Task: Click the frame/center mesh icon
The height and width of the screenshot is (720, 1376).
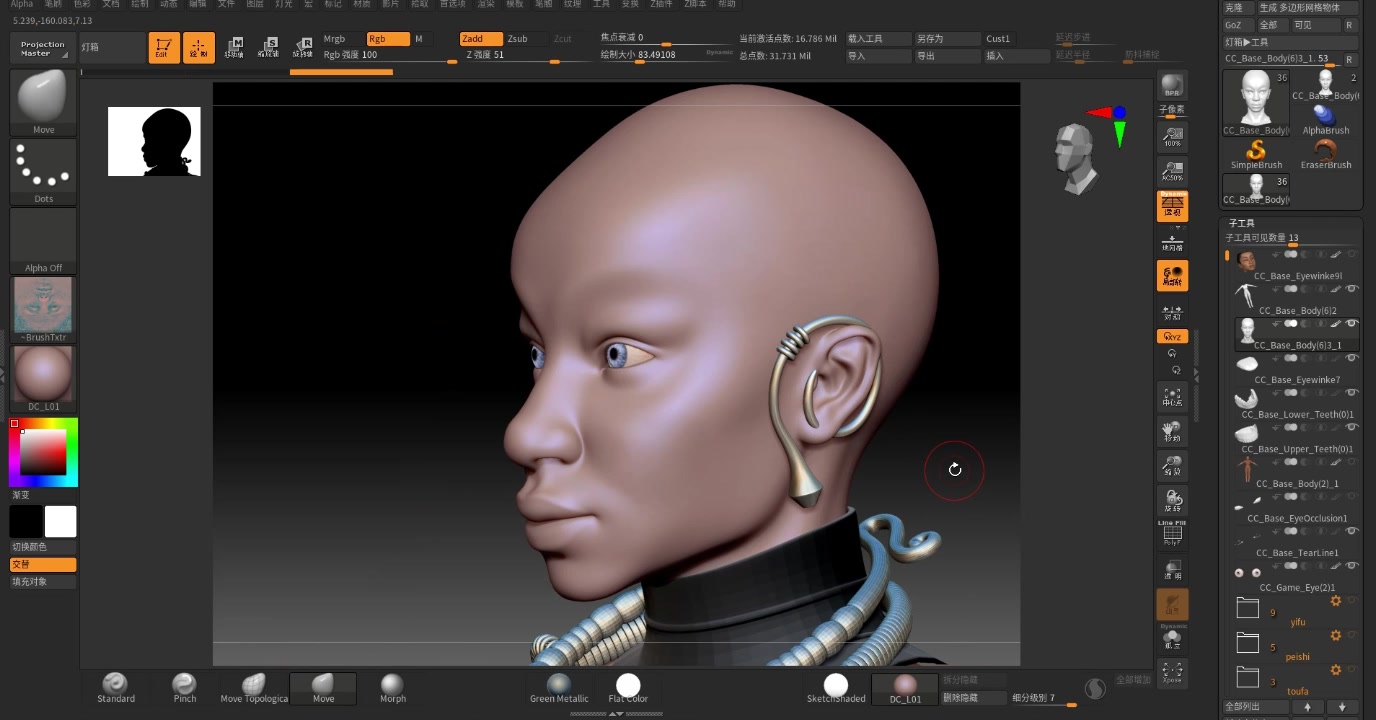Action: pos(1172,397)
